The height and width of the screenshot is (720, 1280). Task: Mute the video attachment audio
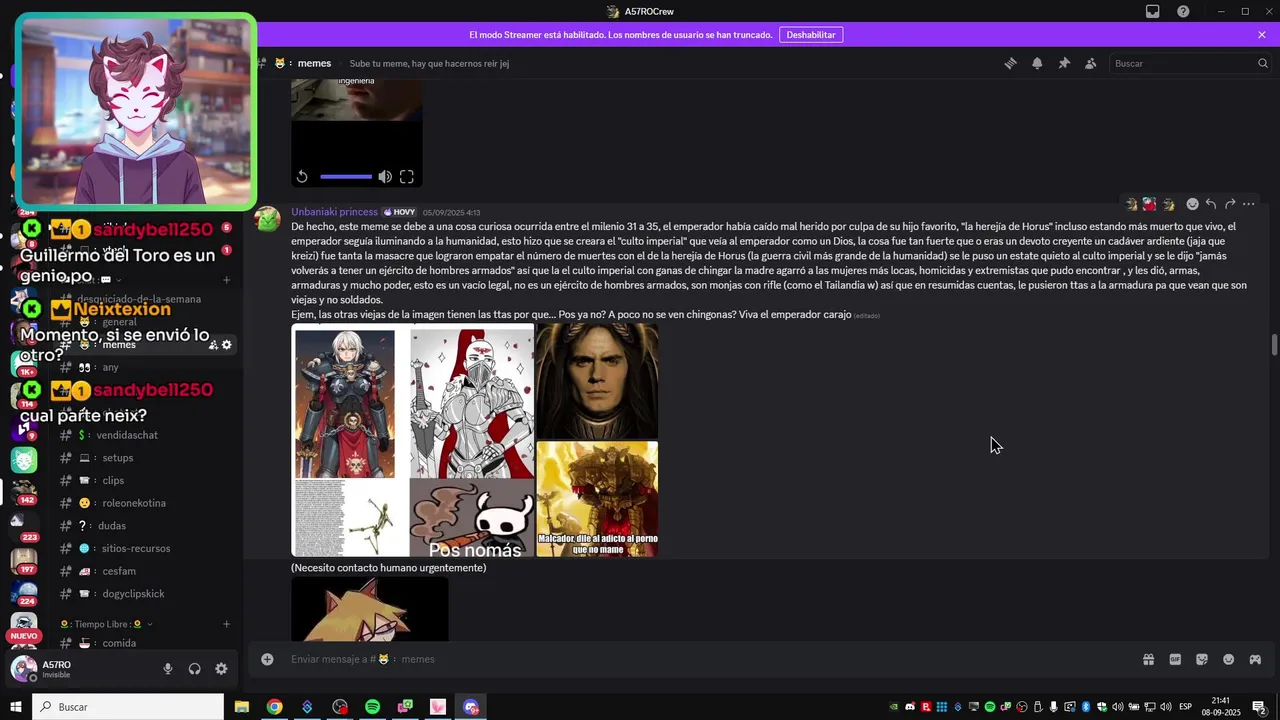pos(385,177)
